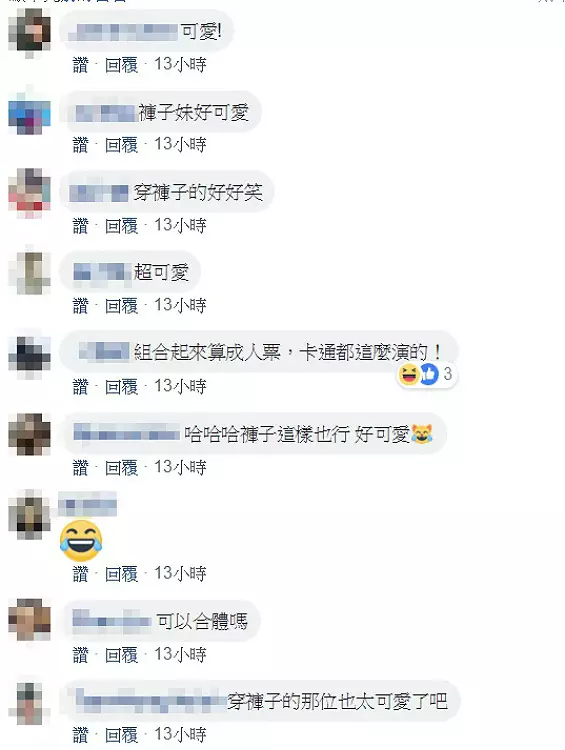Click 讚 under the 組合起來算成人票 comment
565x750 pixels.
pos(80,386)
